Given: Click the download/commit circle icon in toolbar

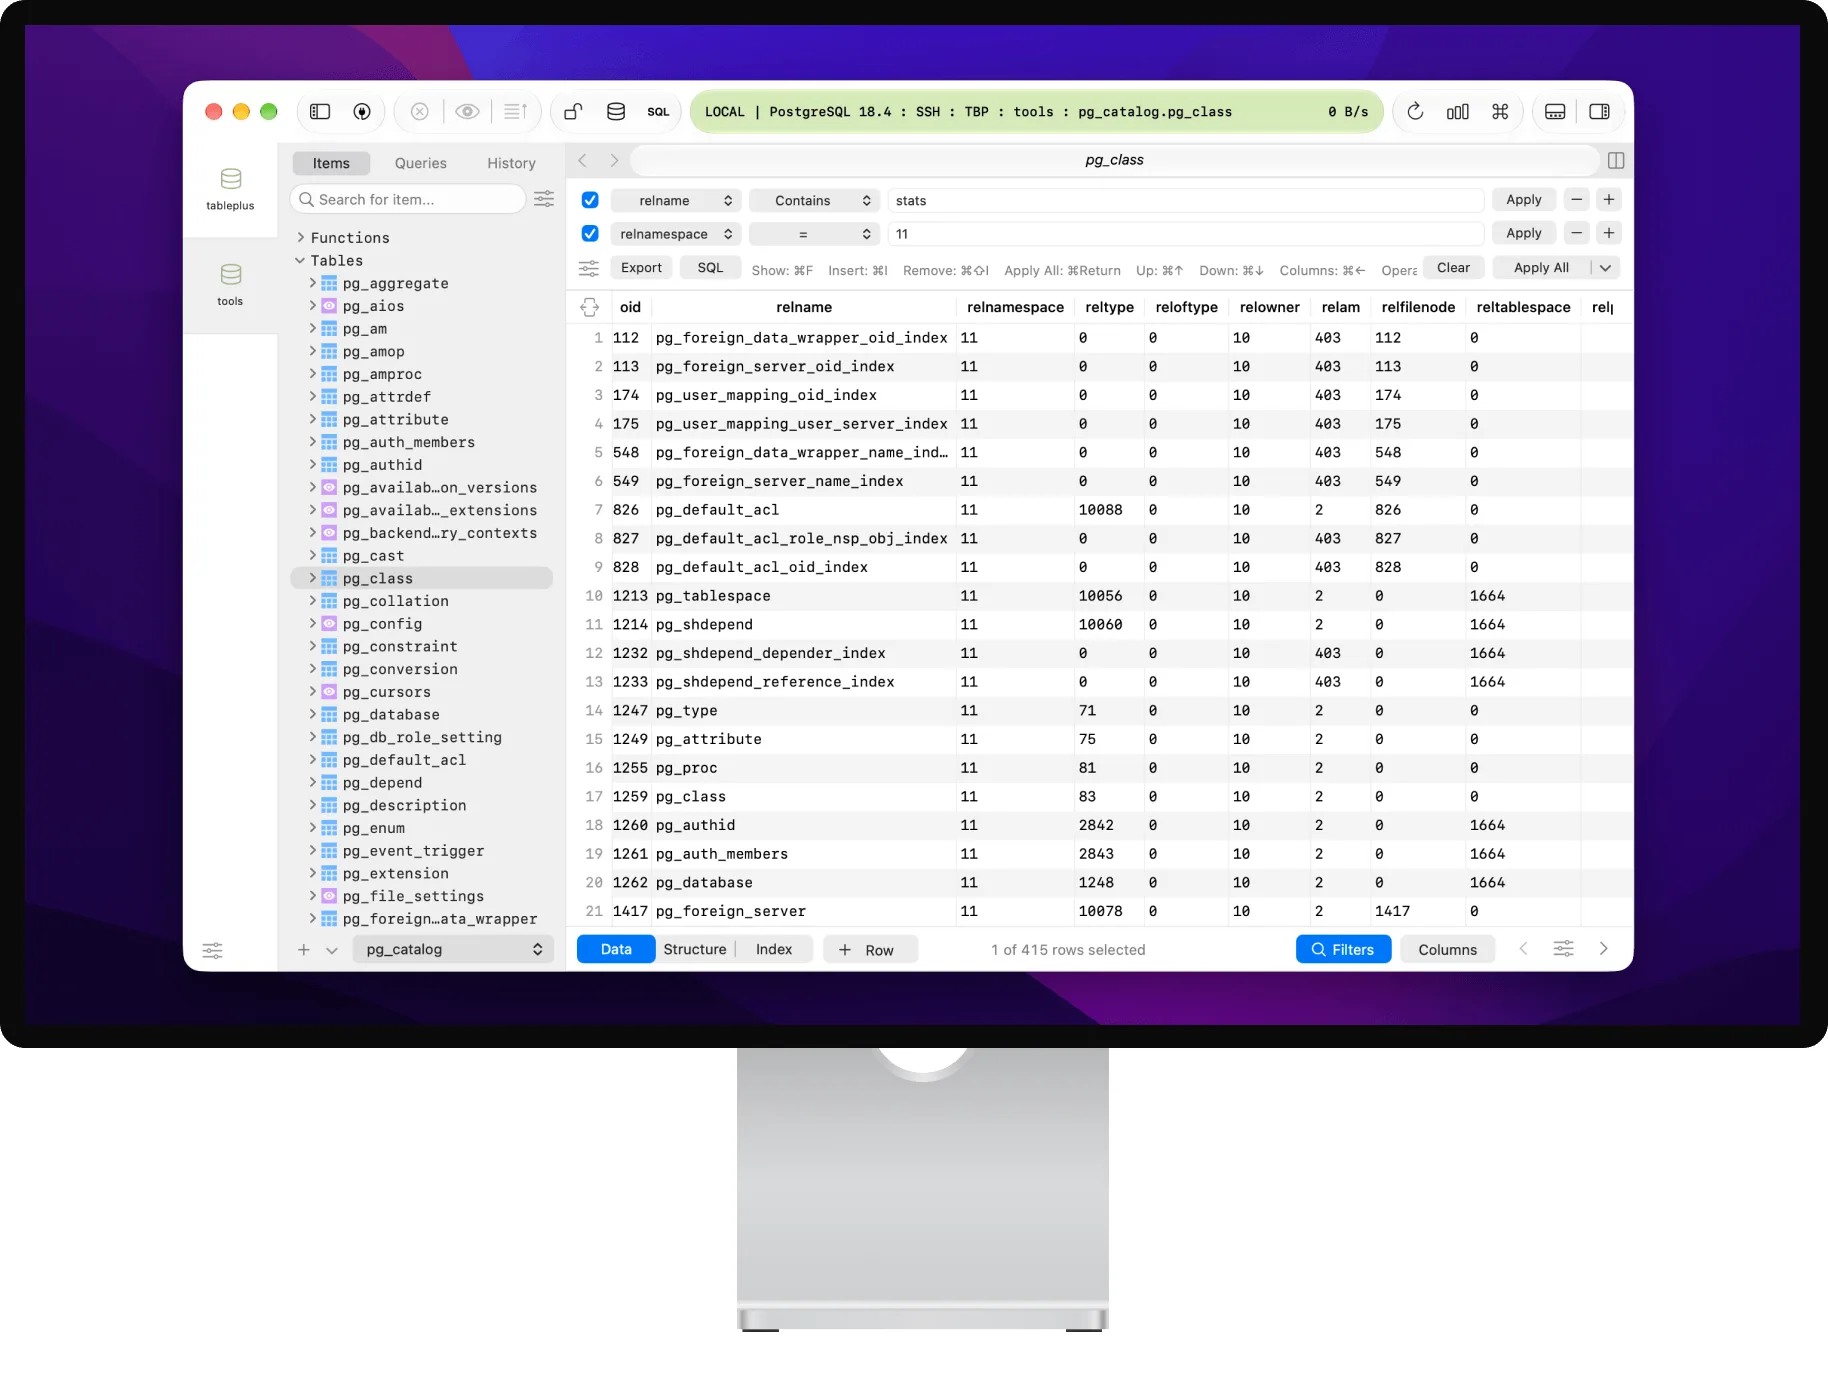Looking at the screenshot, I should (362, 112).
